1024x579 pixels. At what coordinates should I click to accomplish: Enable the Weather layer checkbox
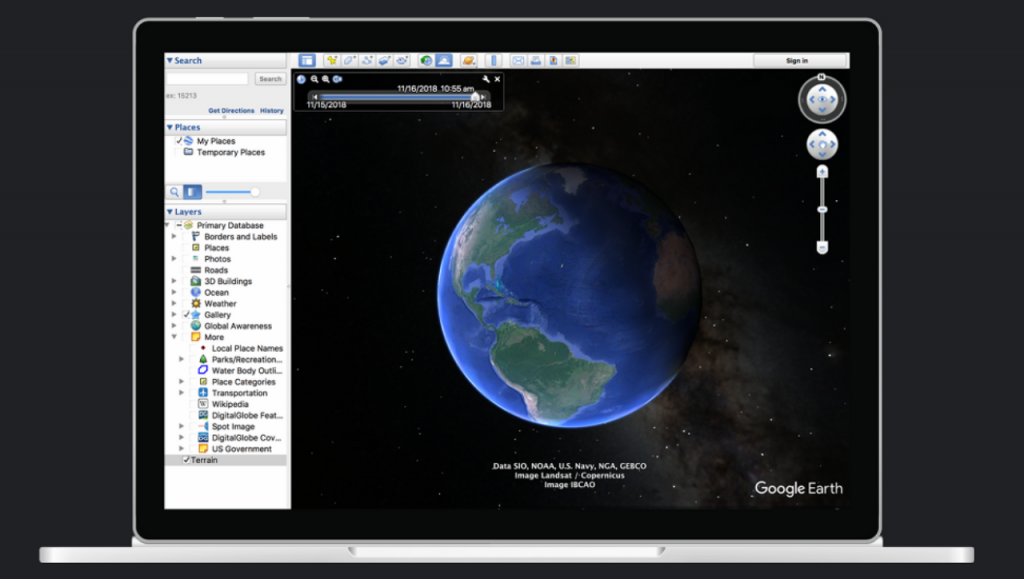point(186,304)
